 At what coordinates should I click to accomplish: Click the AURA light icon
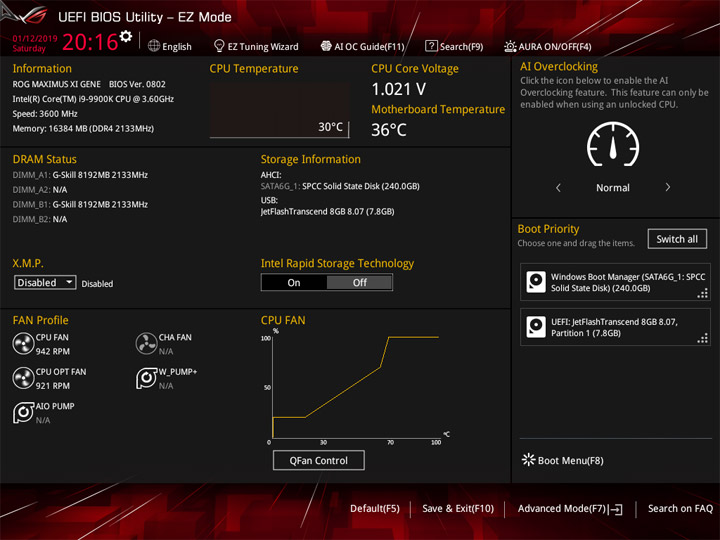(x=510, y=46)
